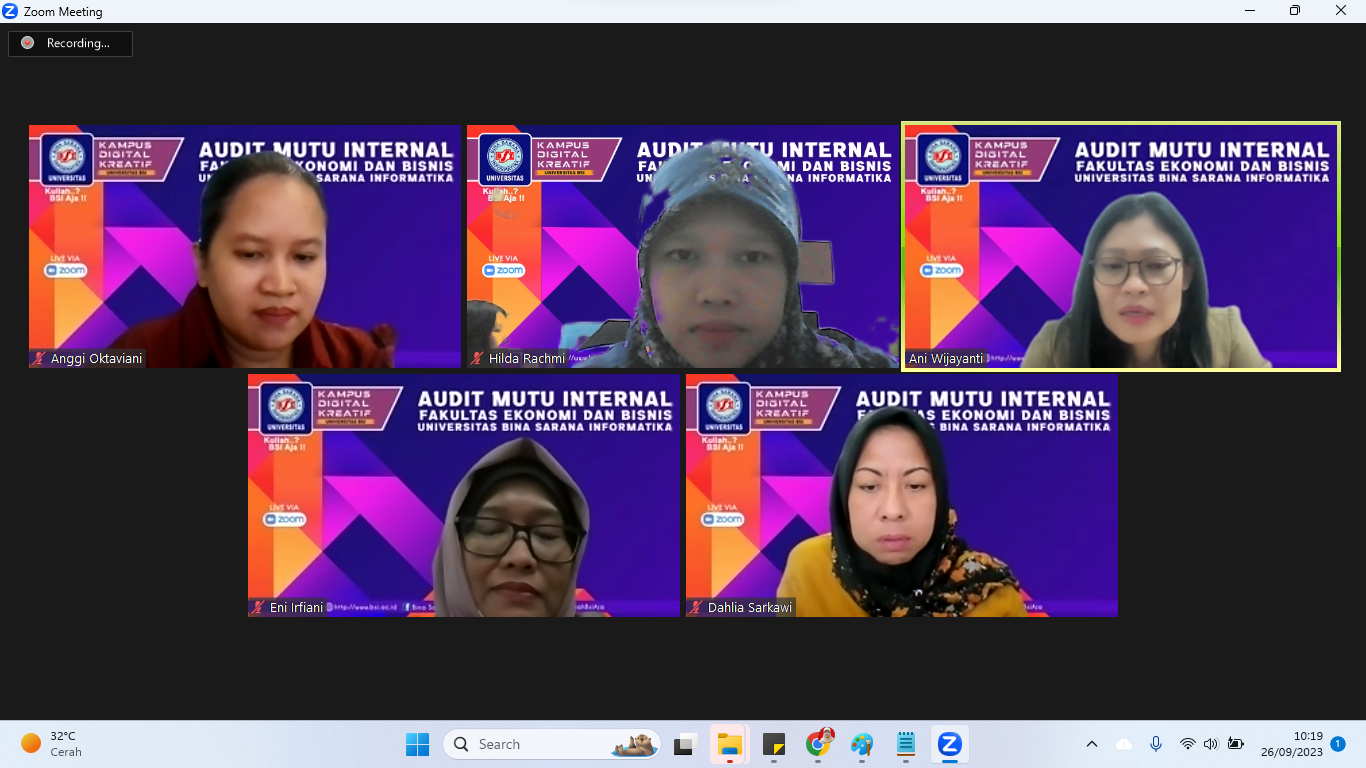Click muted mic icon beside Dahlia Sarkawi
The image size is (1366, 768).
[697, 607]
